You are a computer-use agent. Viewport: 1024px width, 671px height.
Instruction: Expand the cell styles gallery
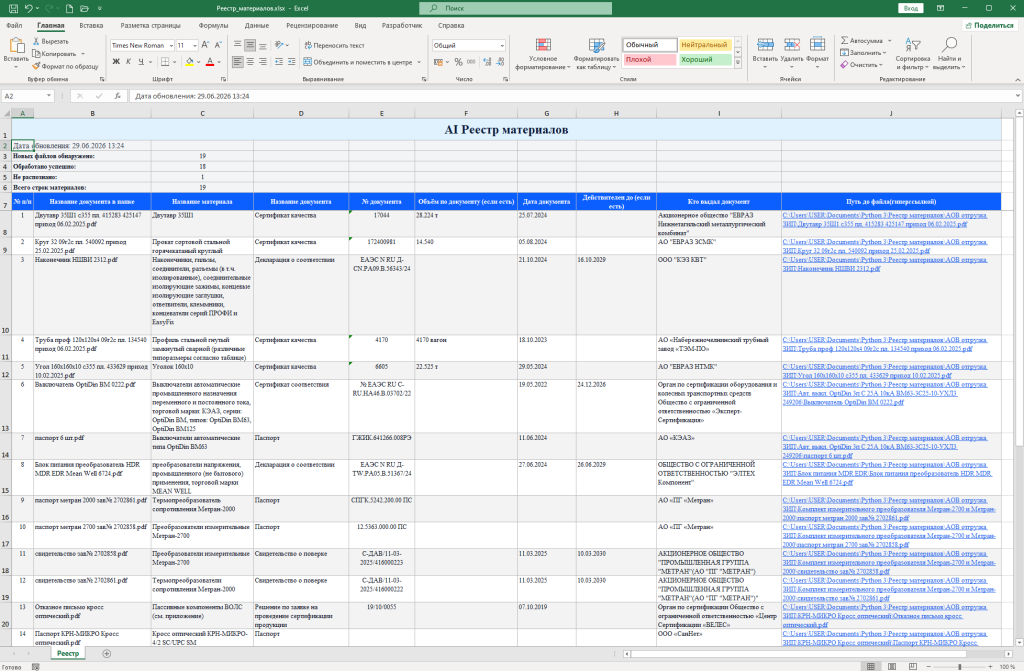coord(738,64)
